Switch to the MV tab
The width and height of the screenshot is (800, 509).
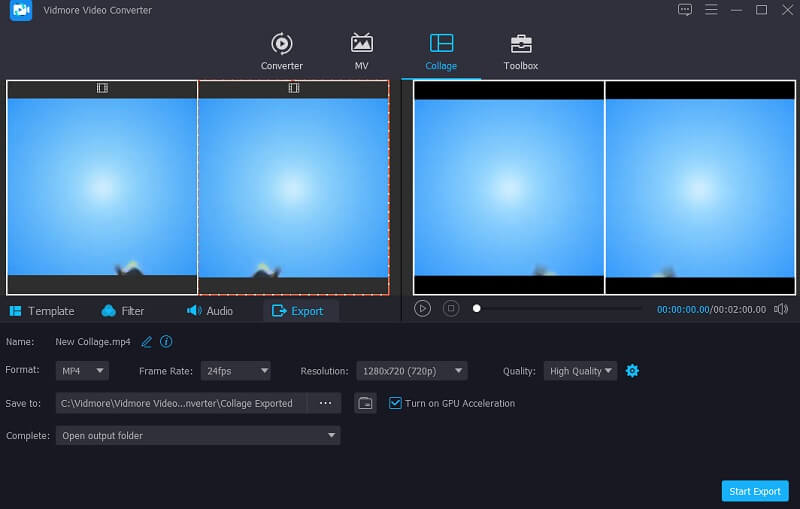361,52
